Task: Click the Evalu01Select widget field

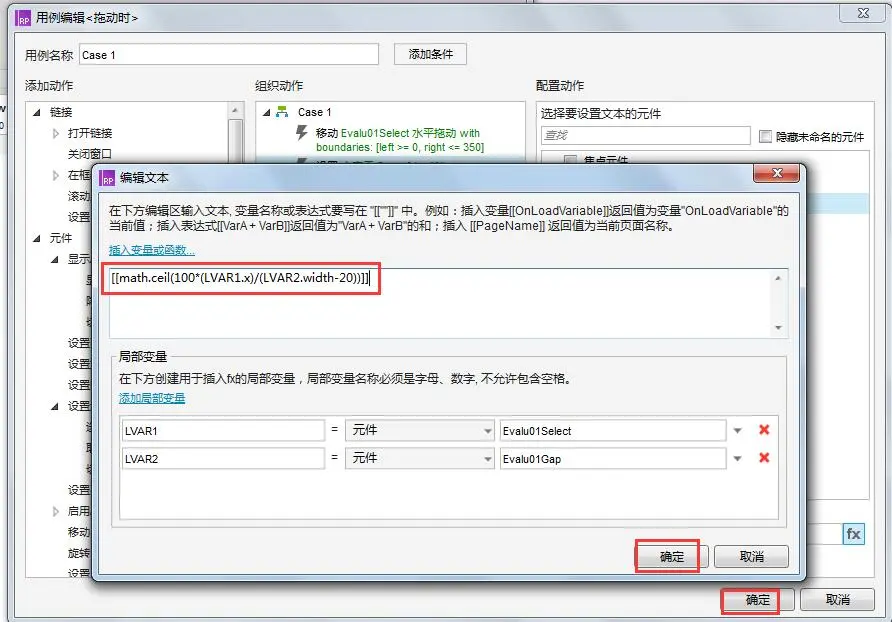Action: click(613, 430)
